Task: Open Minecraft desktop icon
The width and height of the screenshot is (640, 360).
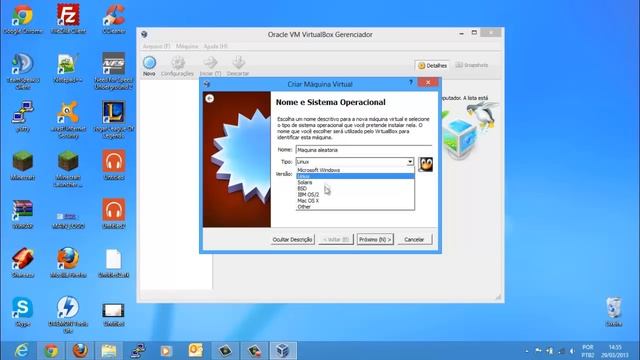Action: click(22, 165)
